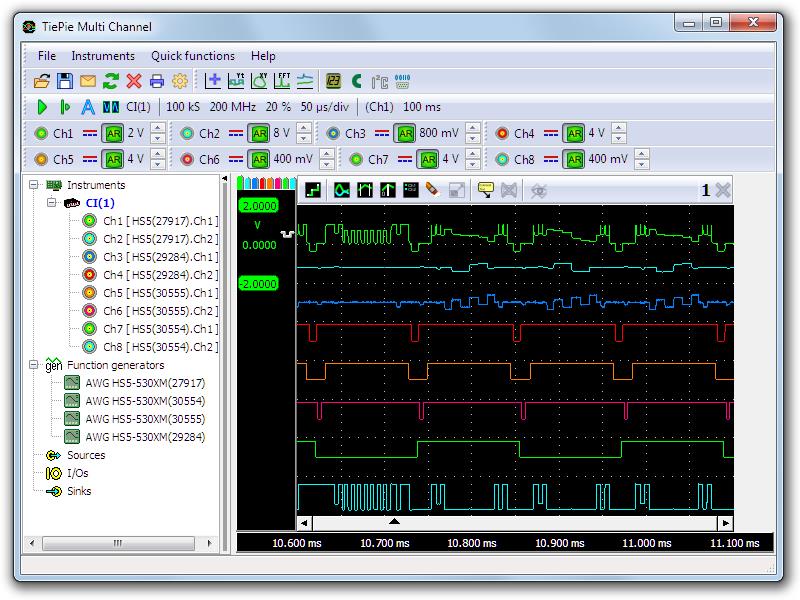Click the red X delete icon in the main toolbar

point(134,81)
